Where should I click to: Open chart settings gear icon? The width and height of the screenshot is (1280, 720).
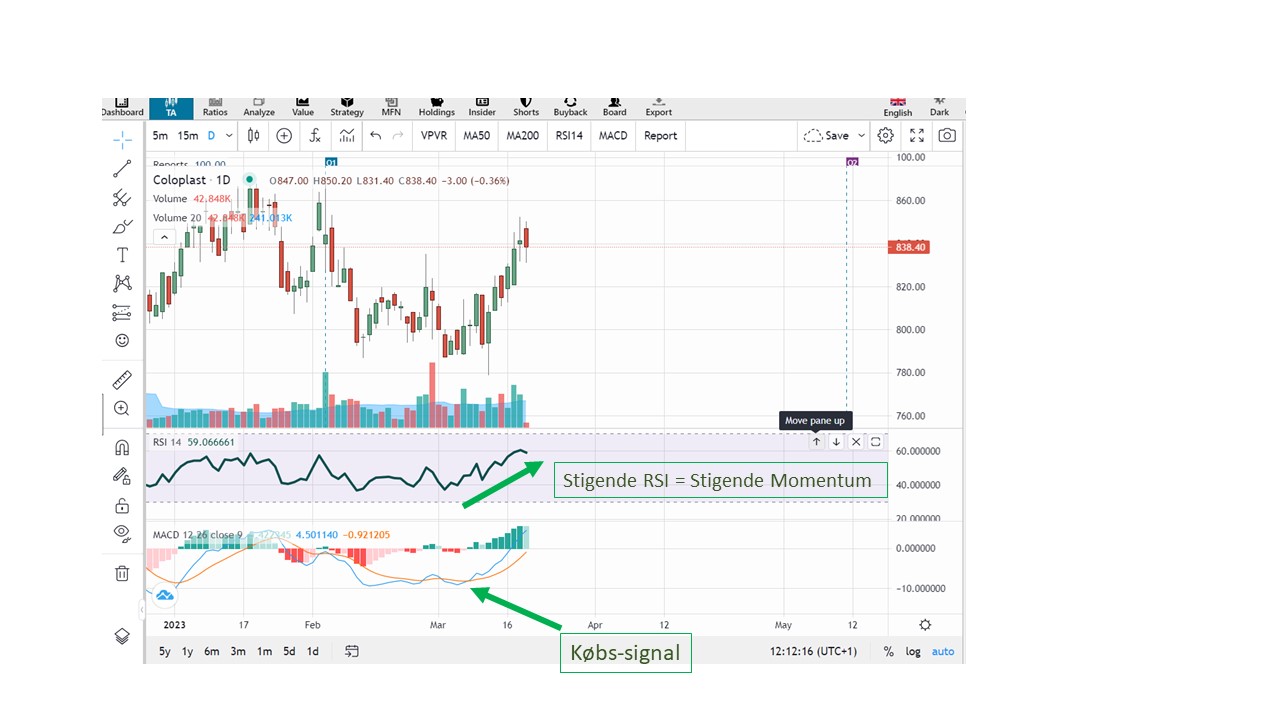pos(886,136)
